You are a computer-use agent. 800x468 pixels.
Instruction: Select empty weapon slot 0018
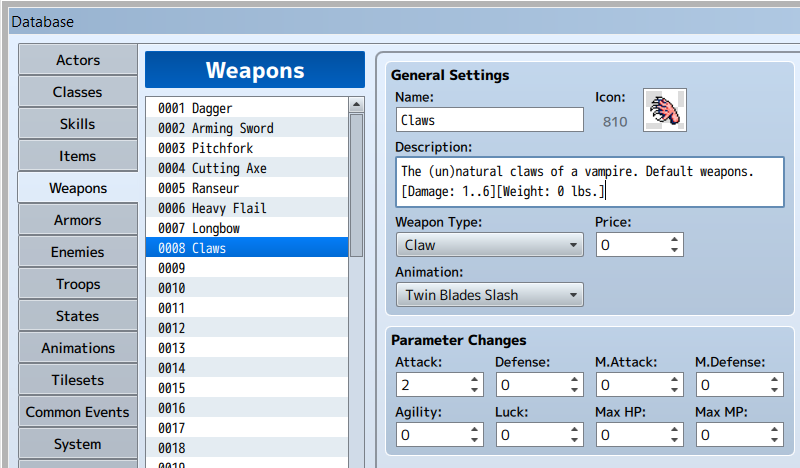coord(247,448)
